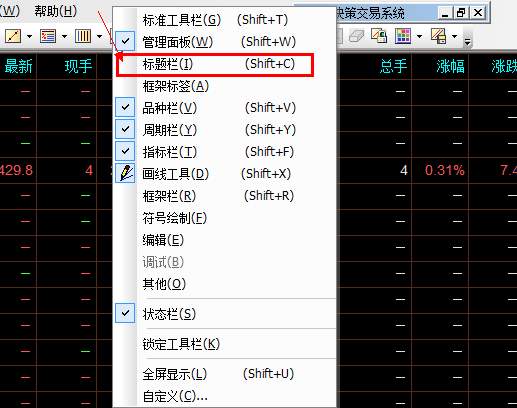Expand the color grid dropdown arrow
517x408 pixels.
click(x=419, y=36)
